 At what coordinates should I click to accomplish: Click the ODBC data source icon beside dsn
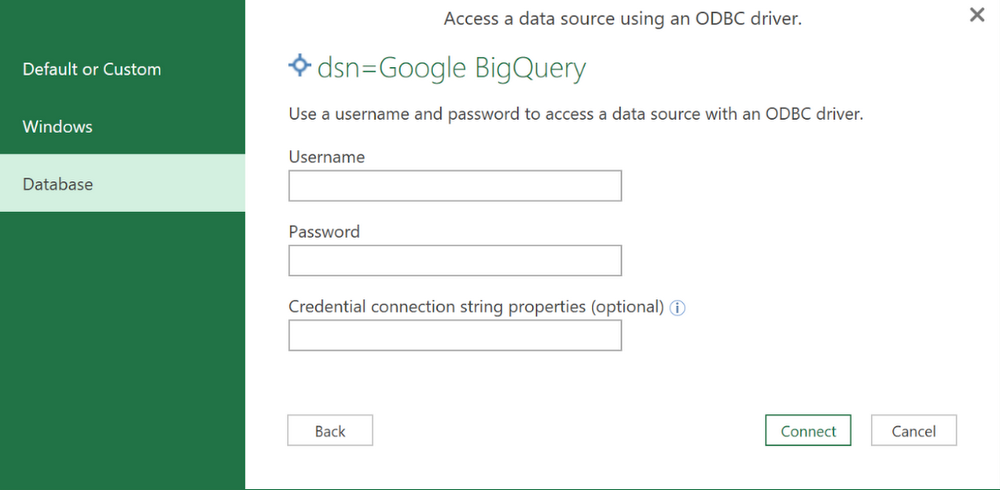click(299, 66)
